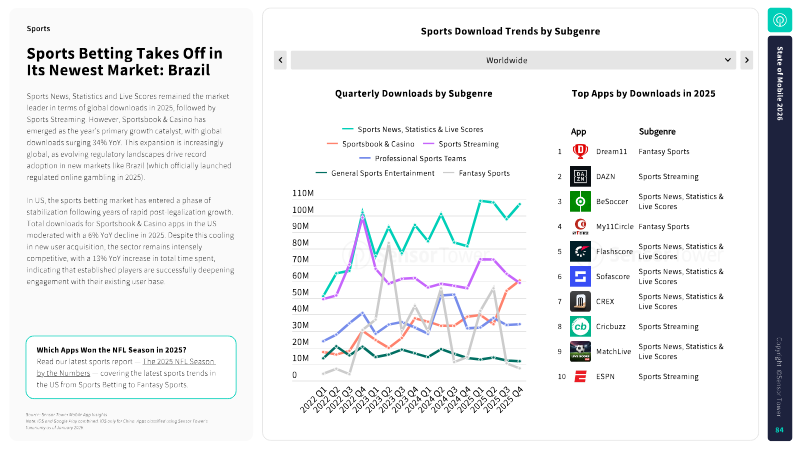This screenshot has width=800, height=450.
Task: Click the My11Circle app icon
Action: tap(580, 226)
